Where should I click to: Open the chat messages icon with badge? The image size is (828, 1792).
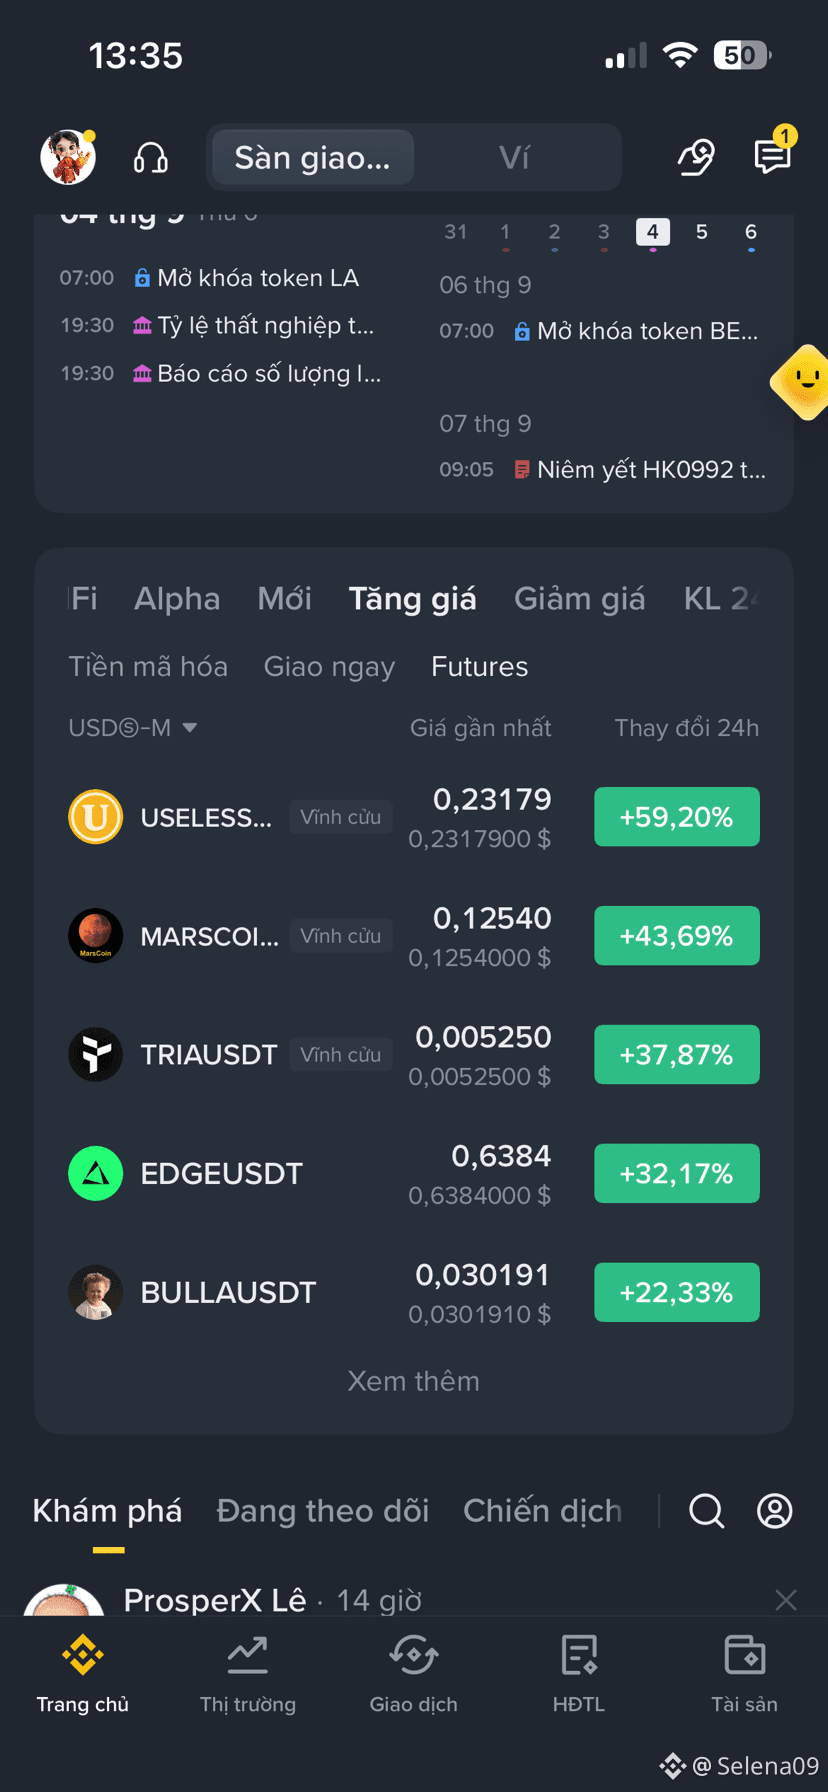pyautogui.click(x=772, y=156)
